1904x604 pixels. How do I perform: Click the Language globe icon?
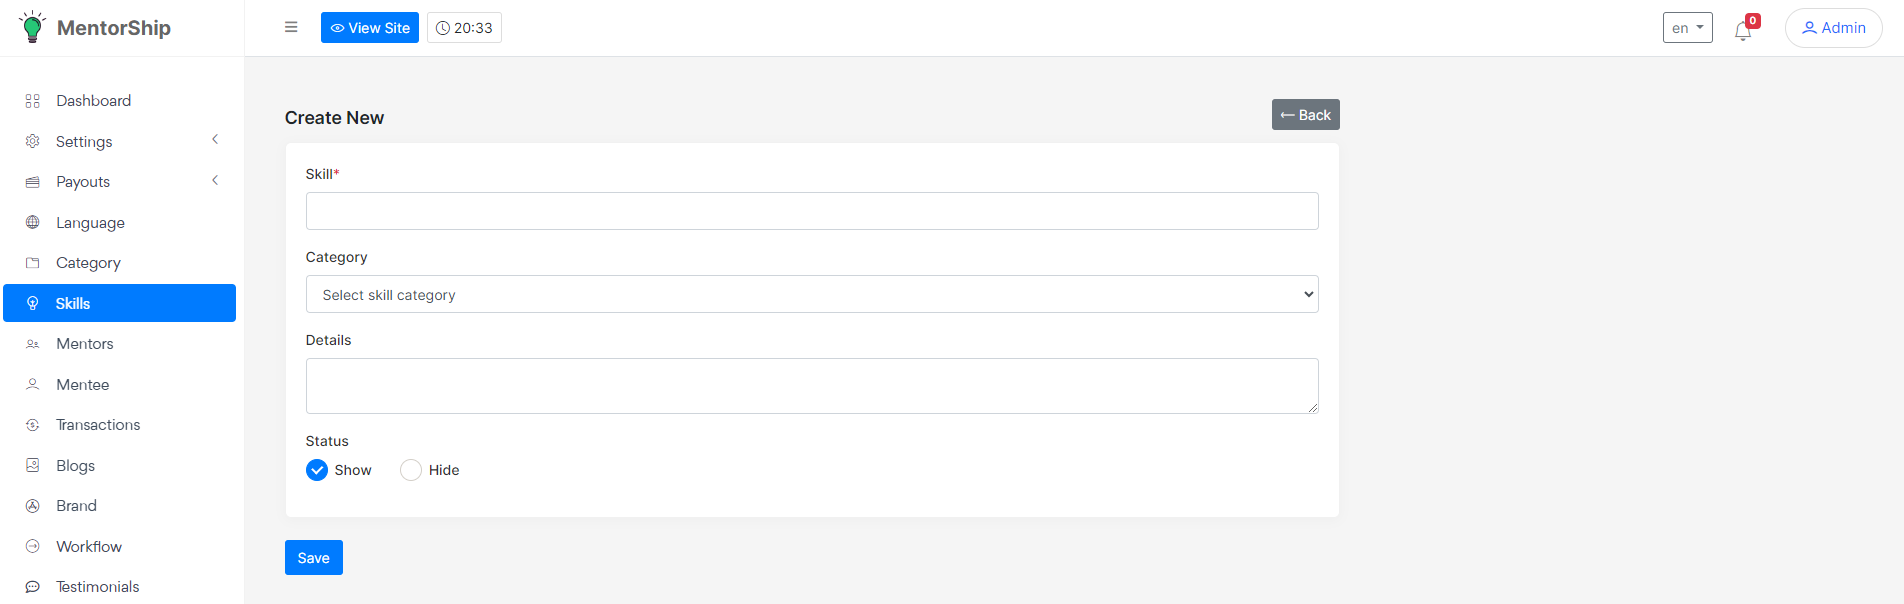click(33, 222)
